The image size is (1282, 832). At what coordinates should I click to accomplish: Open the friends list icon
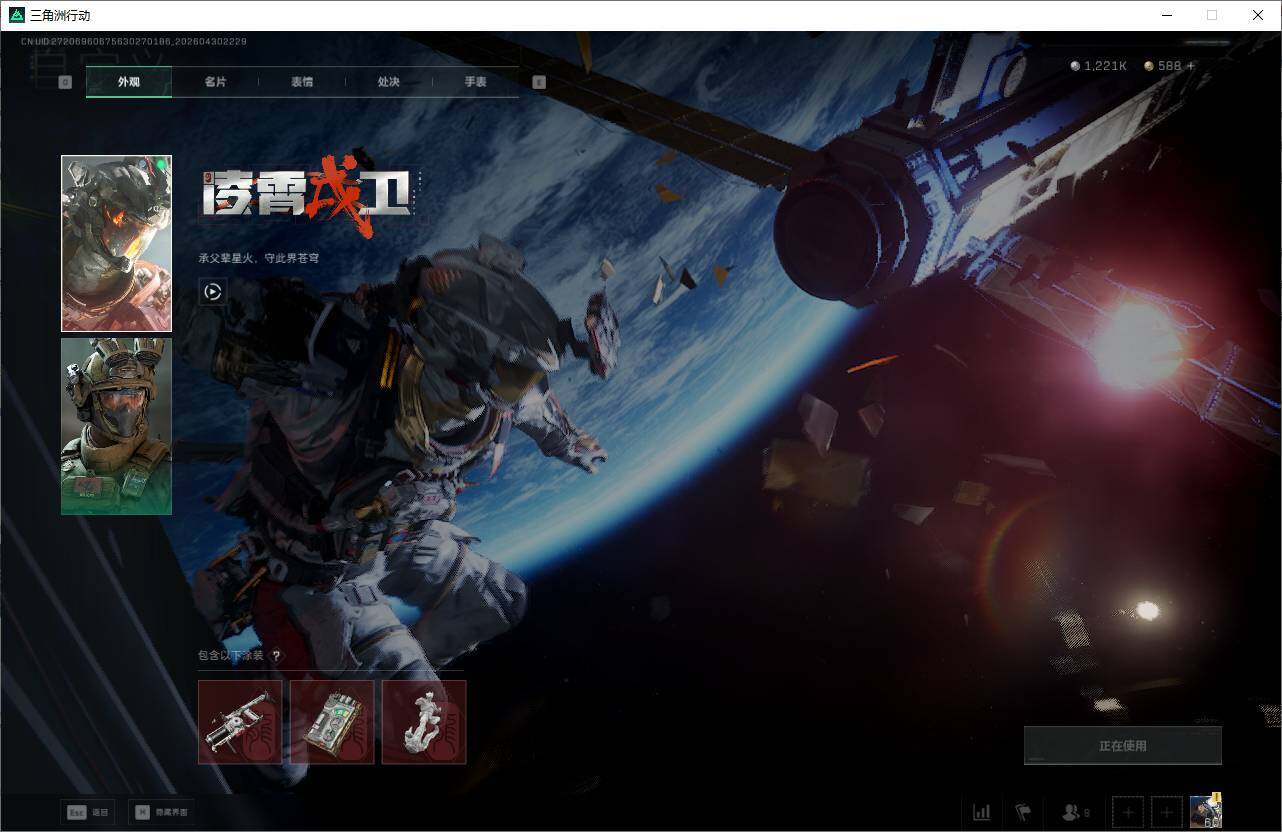pos(1076,812)
